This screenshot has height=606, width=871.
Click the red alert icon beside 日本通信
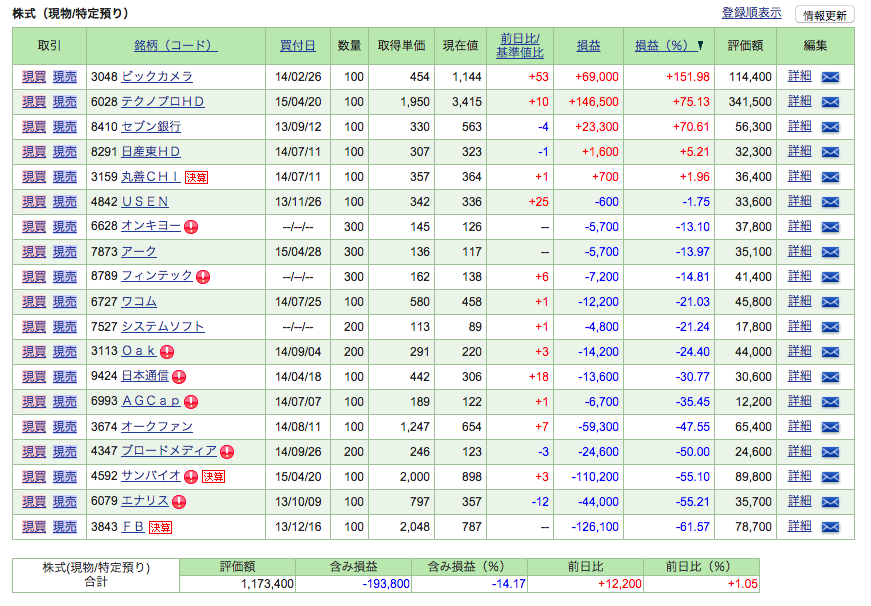pos(179,377)
